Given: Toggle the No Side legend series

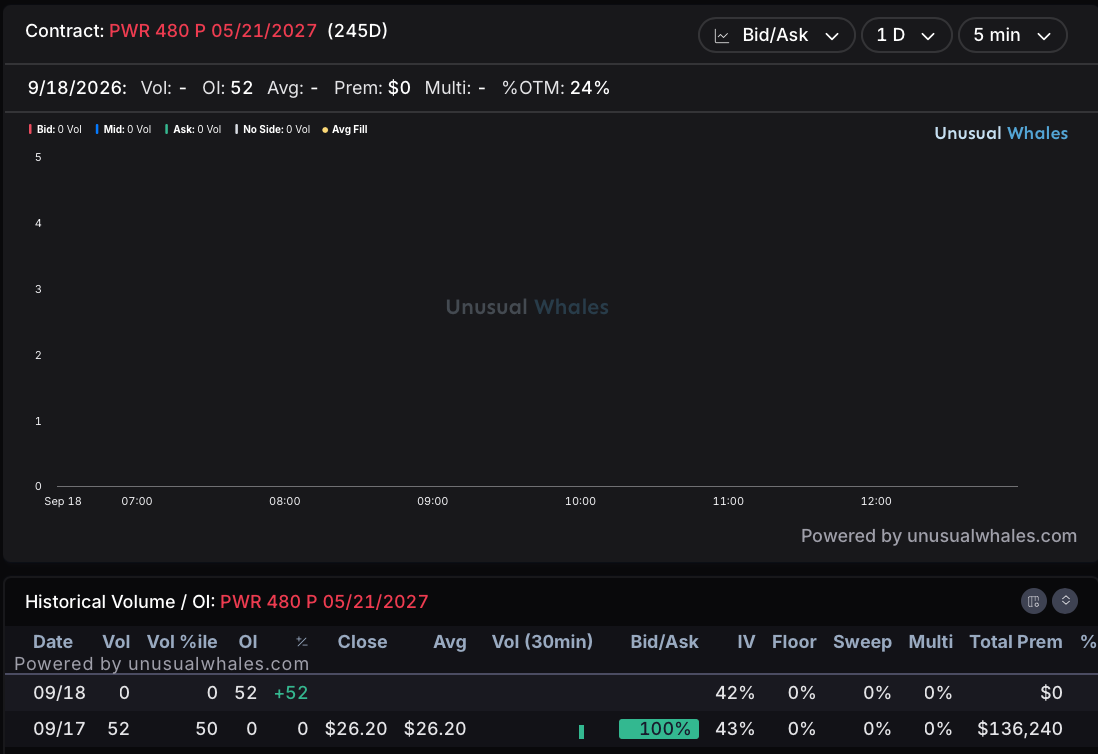Looking at the screenshot, I should click(x=272, y=130).
